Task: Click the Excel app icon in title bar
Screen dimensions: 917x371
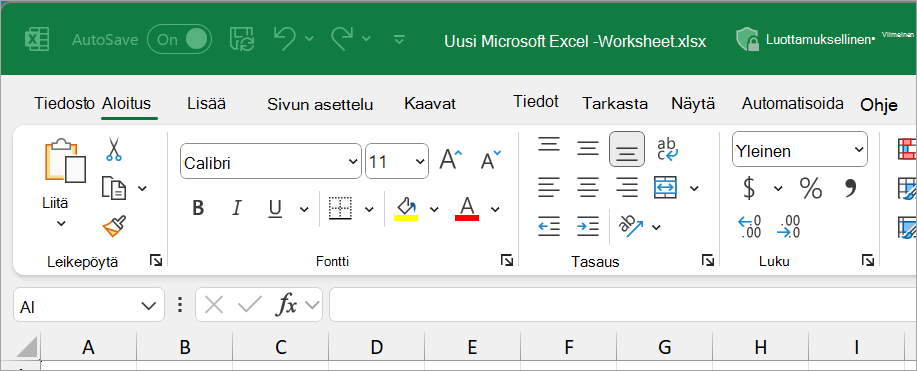Action: [x=36, y=40]
